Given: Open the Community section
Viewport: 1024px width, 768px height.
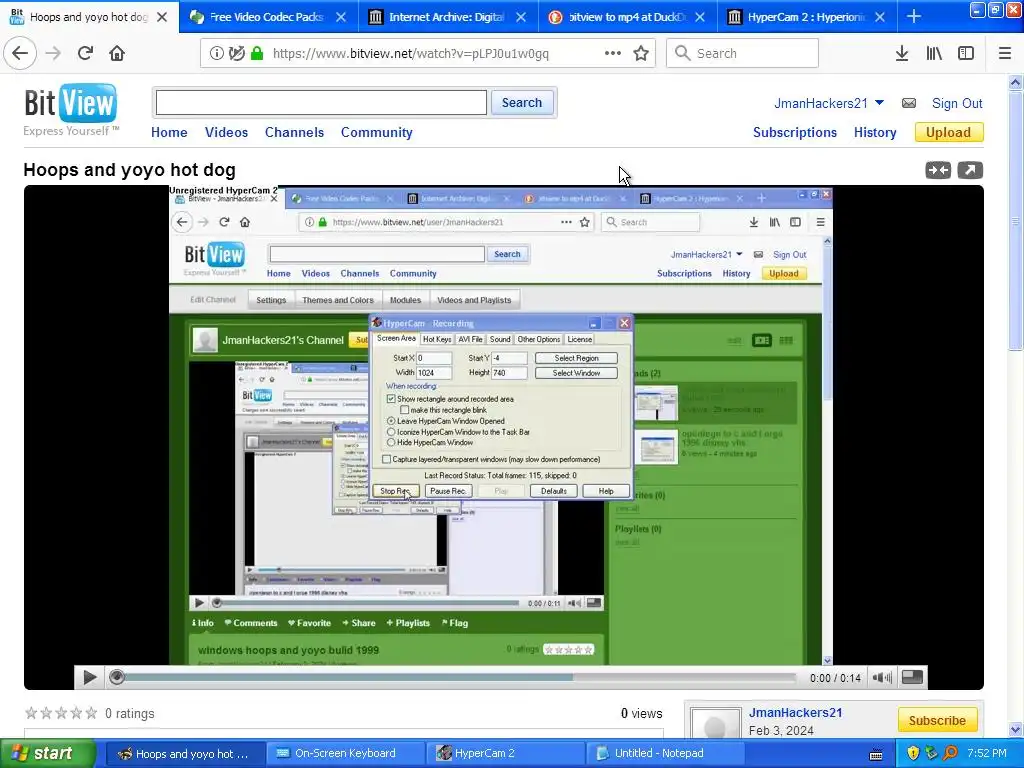Looking at the screenshot, I should point(377,133).
